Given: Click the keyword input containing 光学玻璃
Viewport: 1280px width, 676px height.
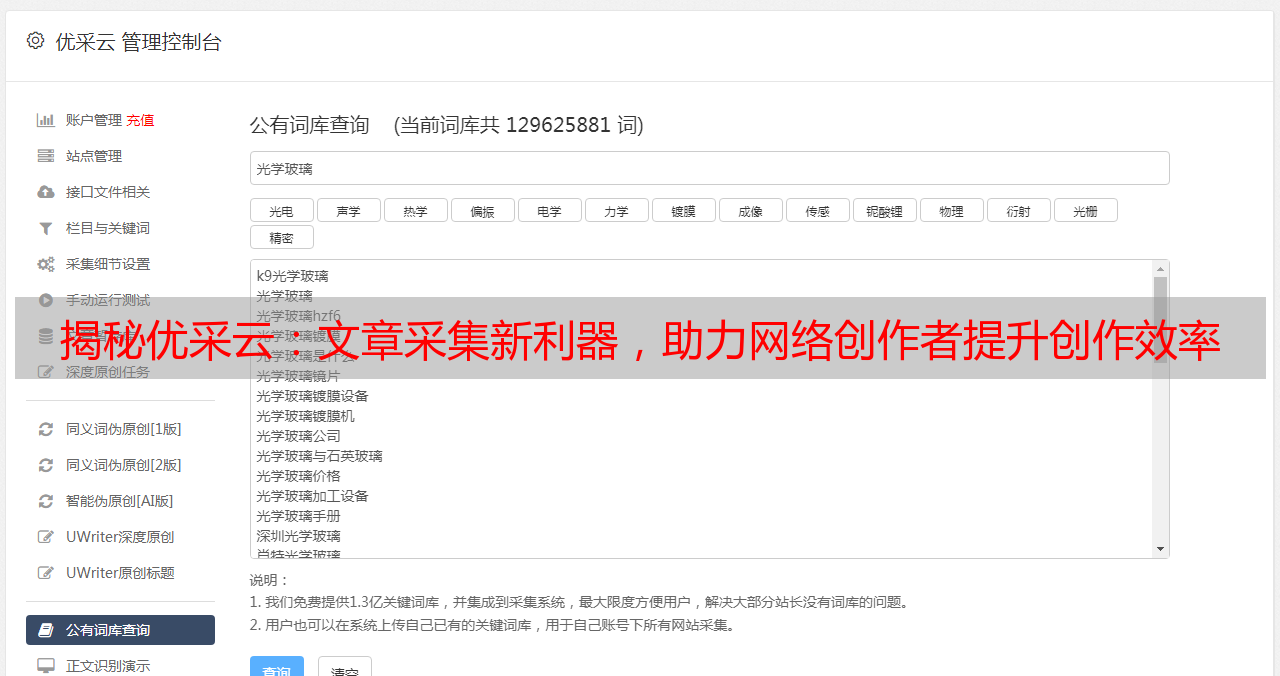Looking at the screenshot, I should [709, 168].
